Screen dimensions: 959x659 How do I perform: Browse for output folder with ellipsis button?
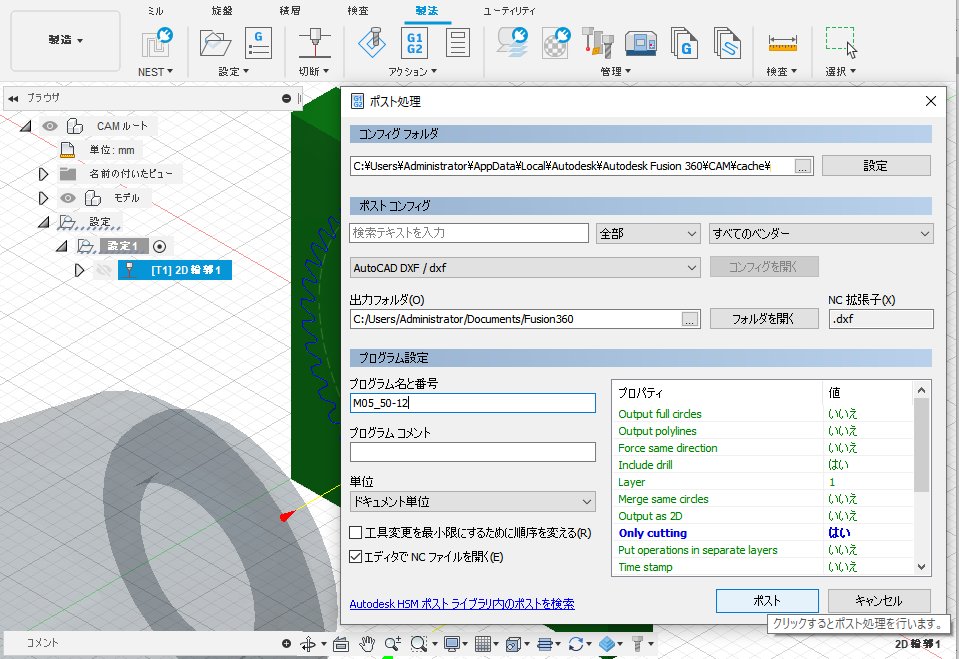click(x=690, y=319)
